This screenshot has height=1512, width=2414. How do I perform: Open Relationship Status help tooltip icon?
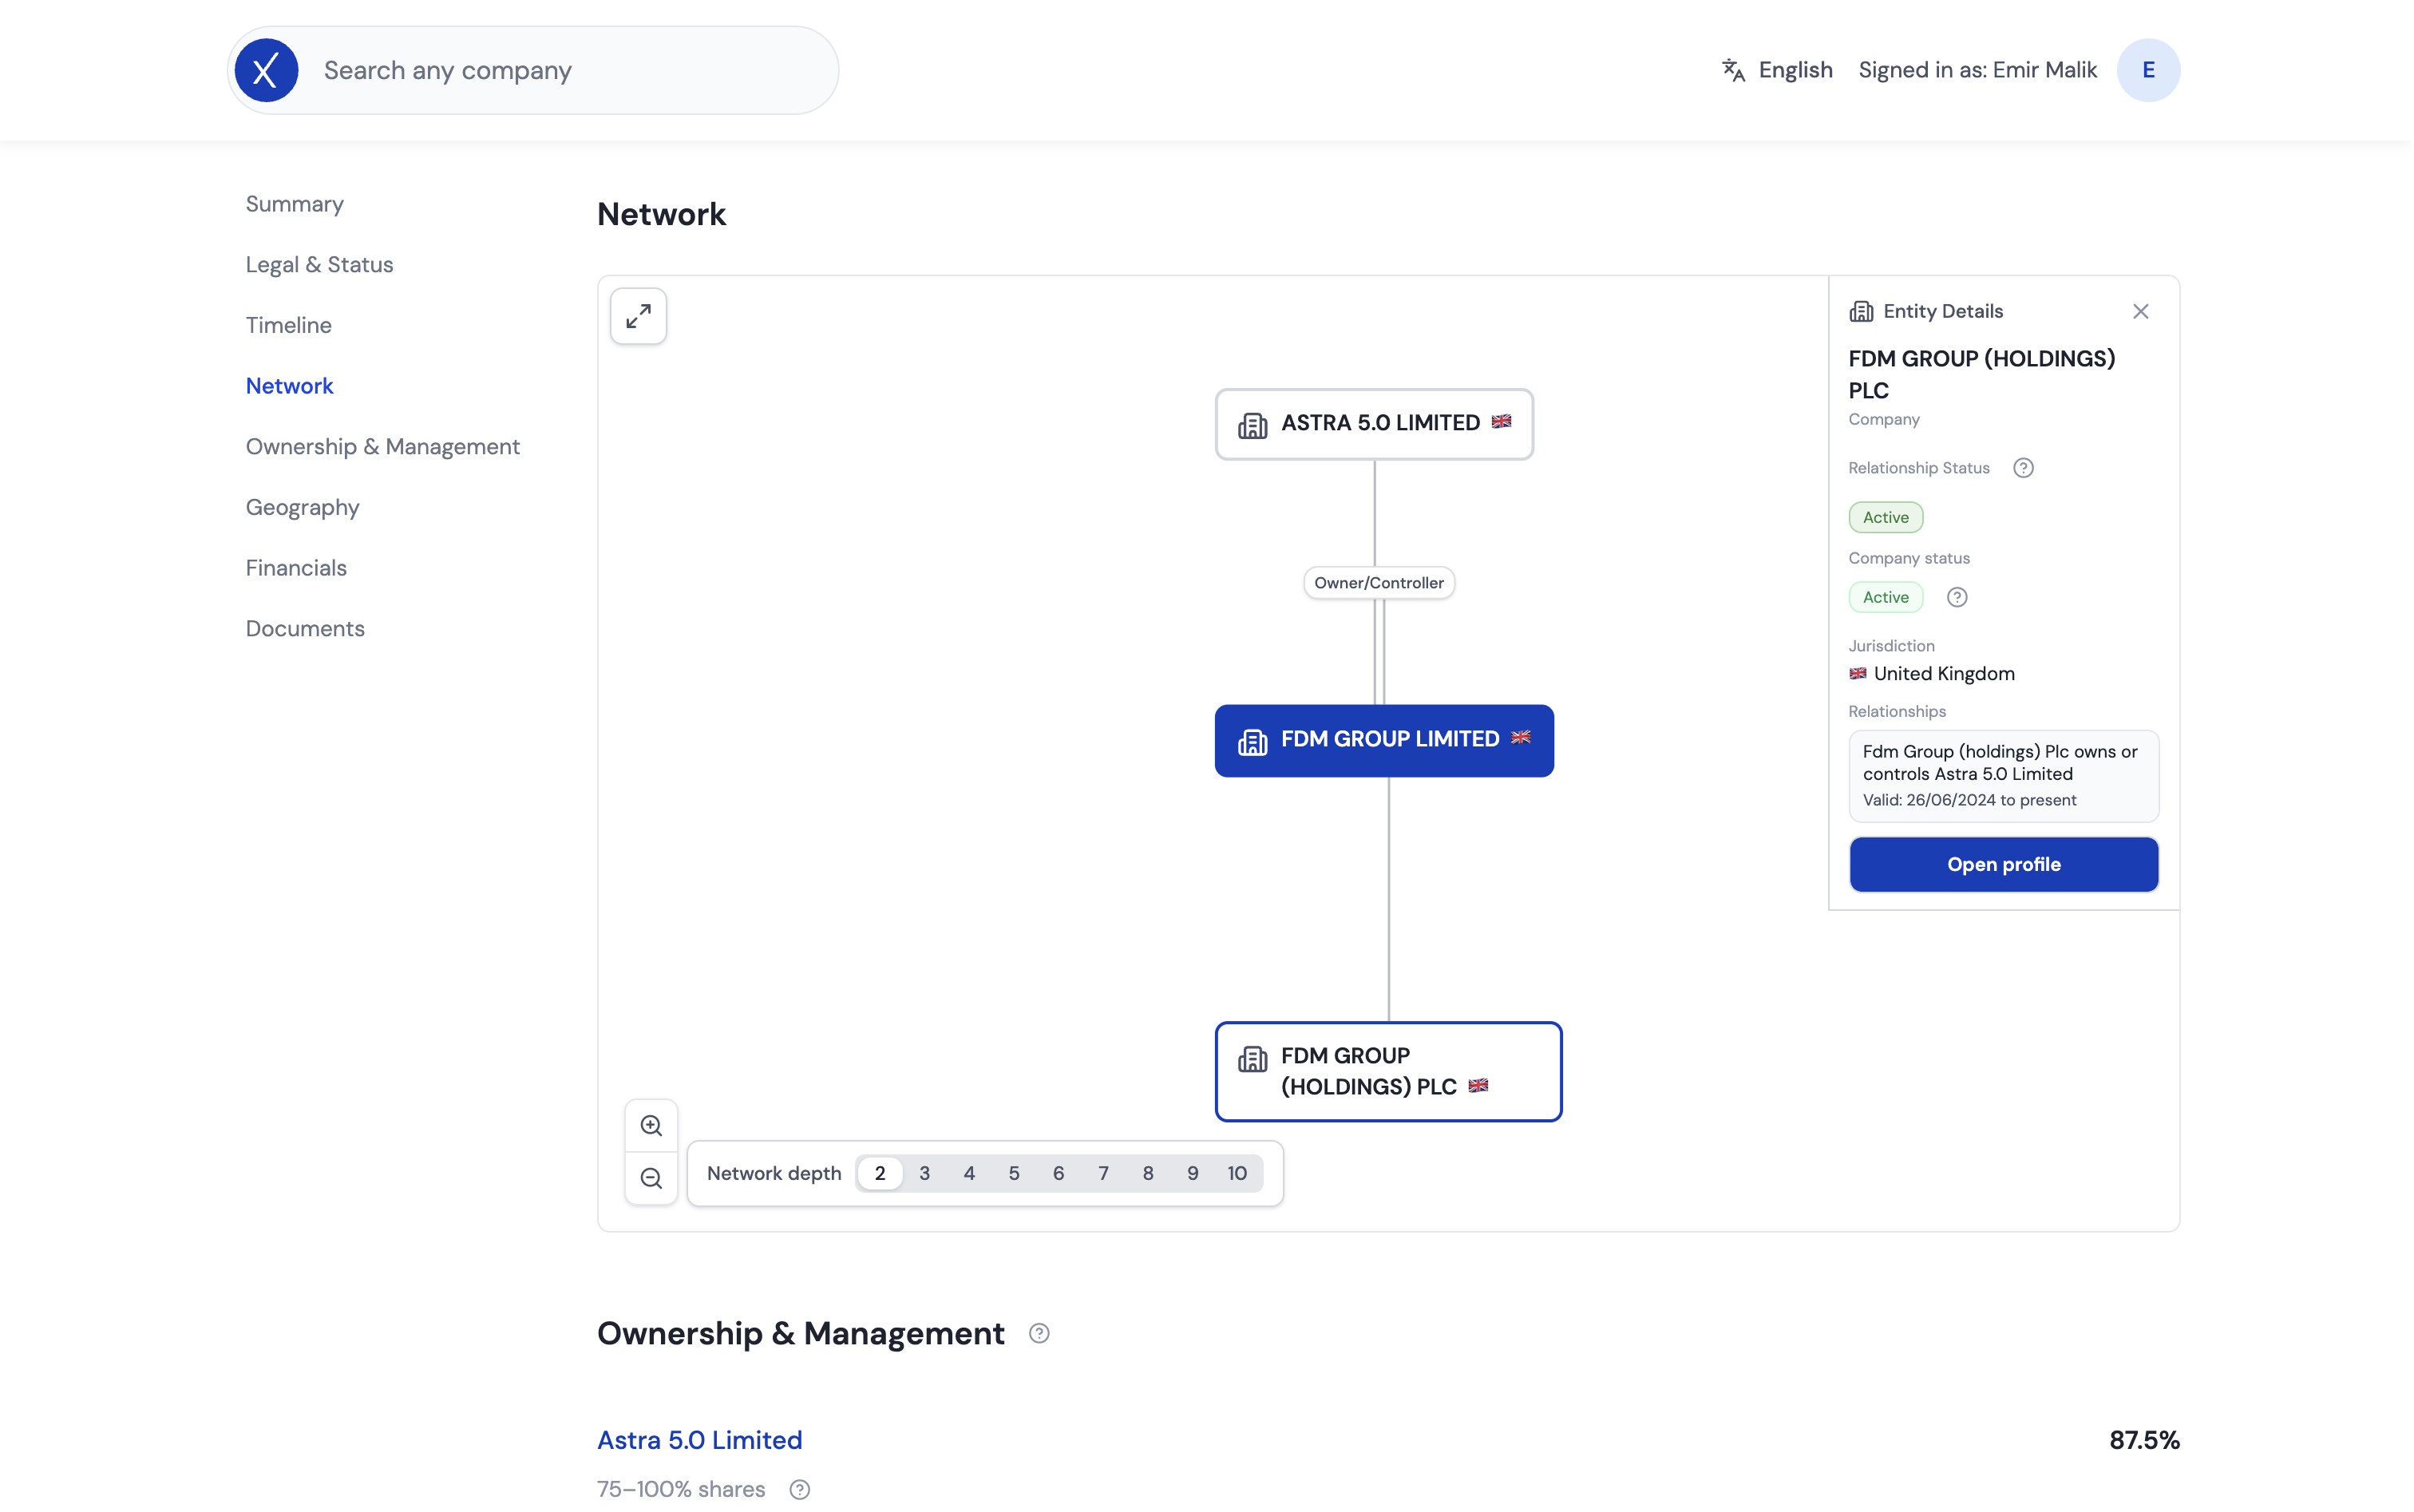click(x=2023, y=468)
